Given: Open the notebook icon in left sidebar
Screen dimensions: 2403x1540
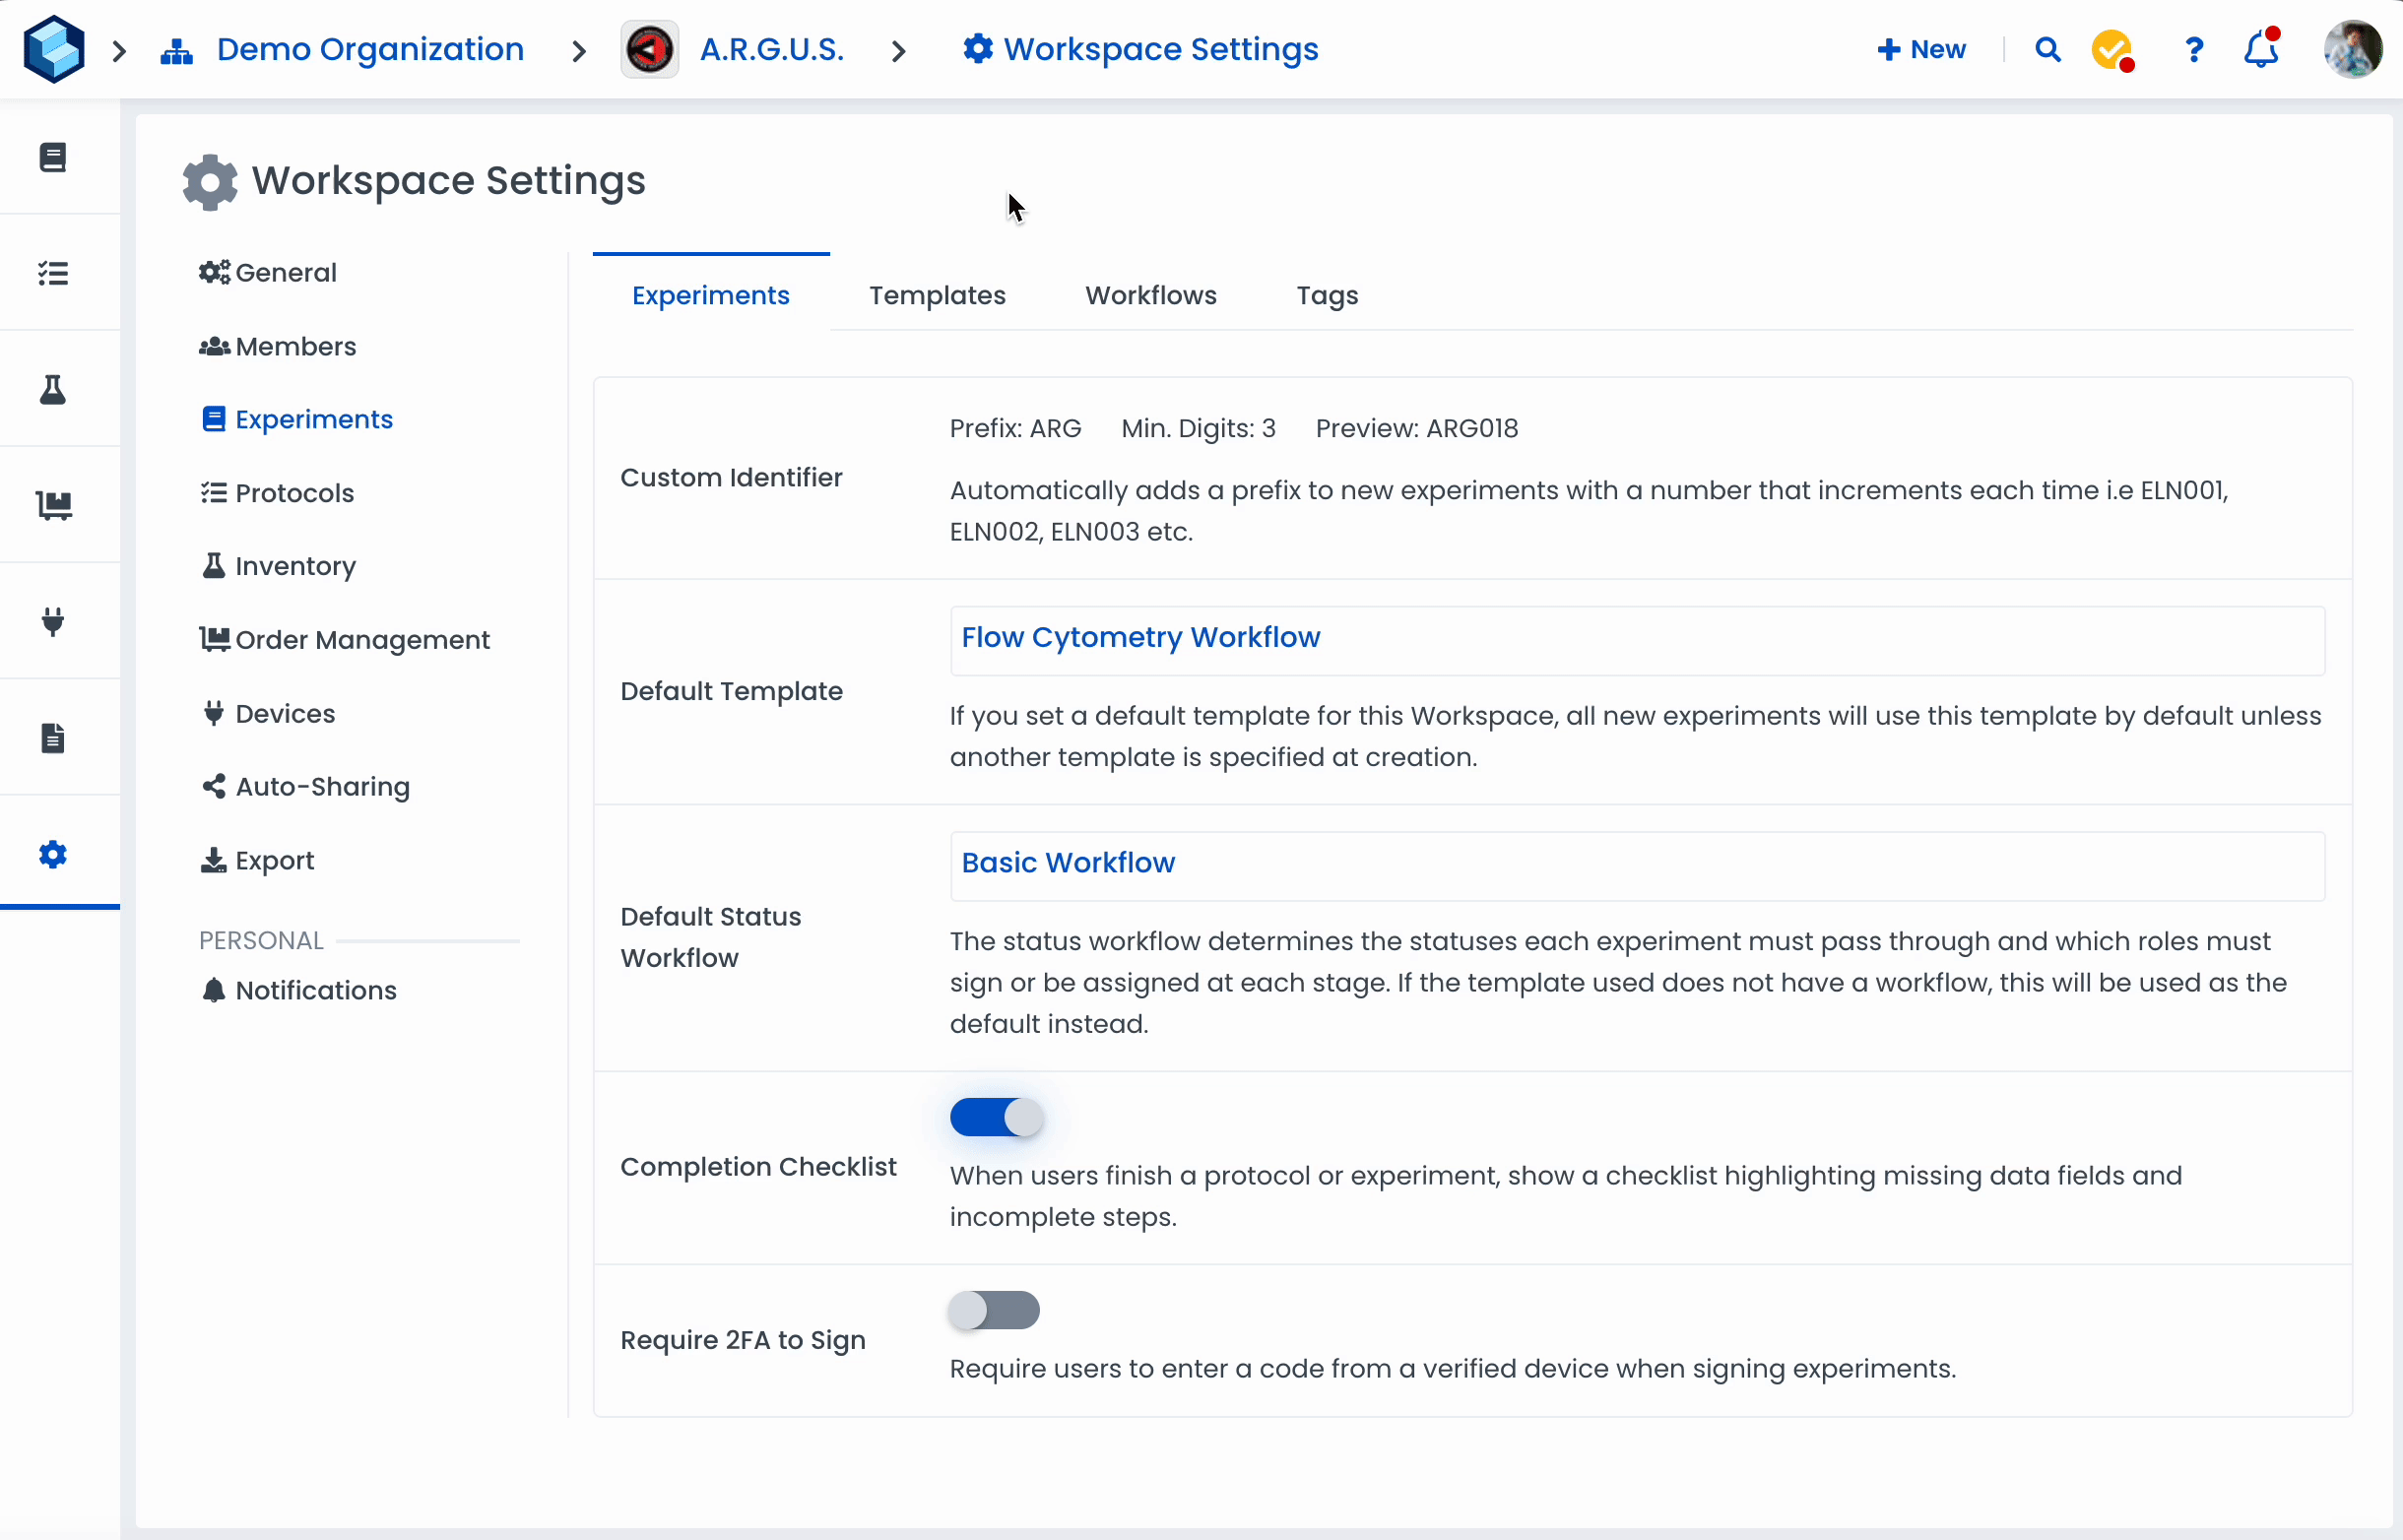Looking at the screenshot, I should tap(53, 157).
